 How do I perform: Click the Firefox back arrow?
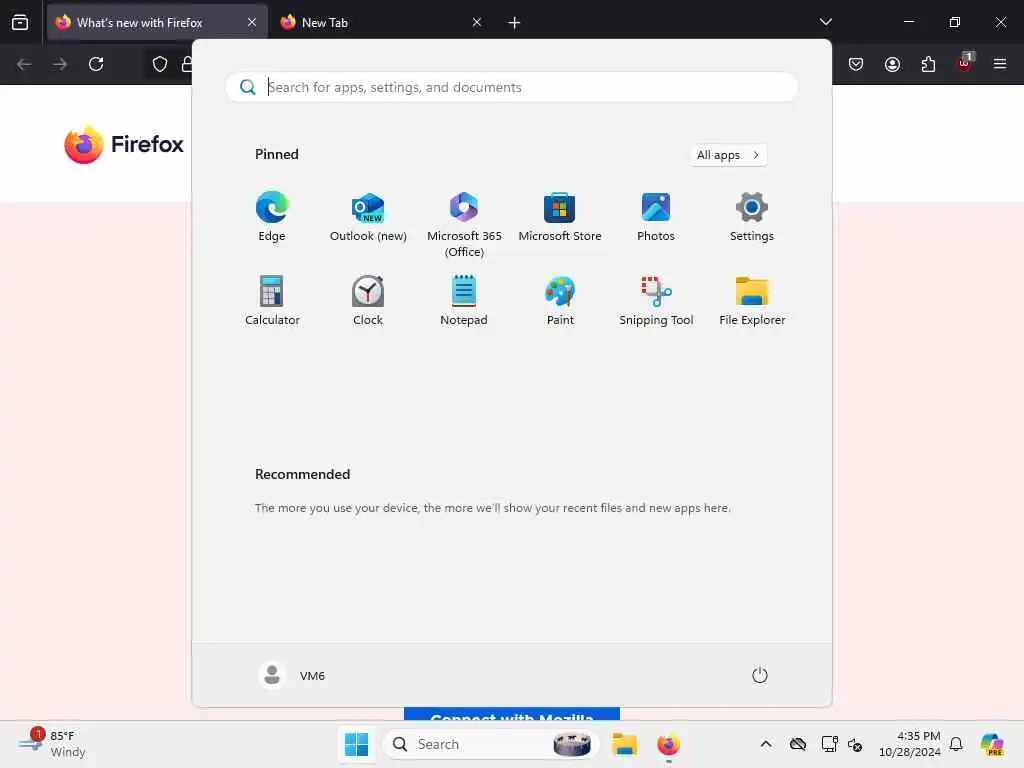24,64
